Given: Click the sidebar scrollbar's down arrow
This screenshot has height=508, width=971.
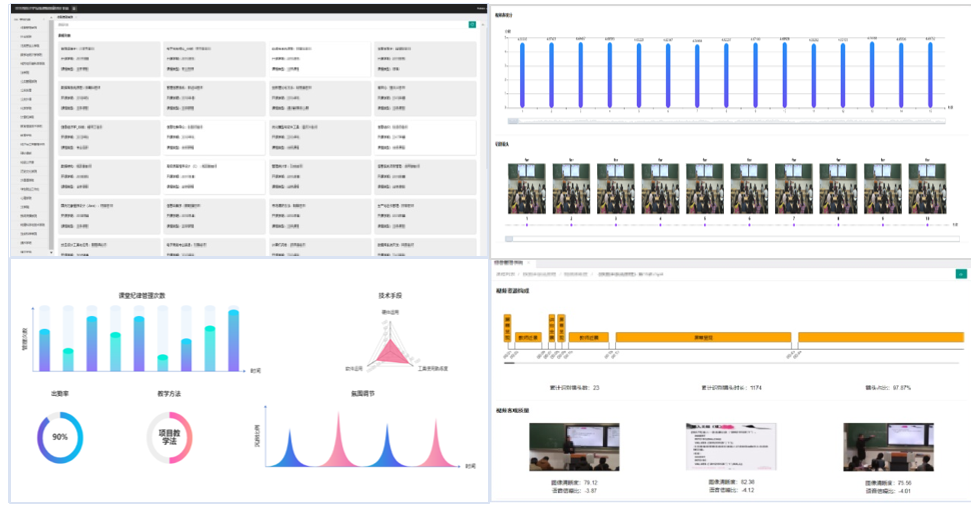Looking at the screenshot, I should [50, 252].
